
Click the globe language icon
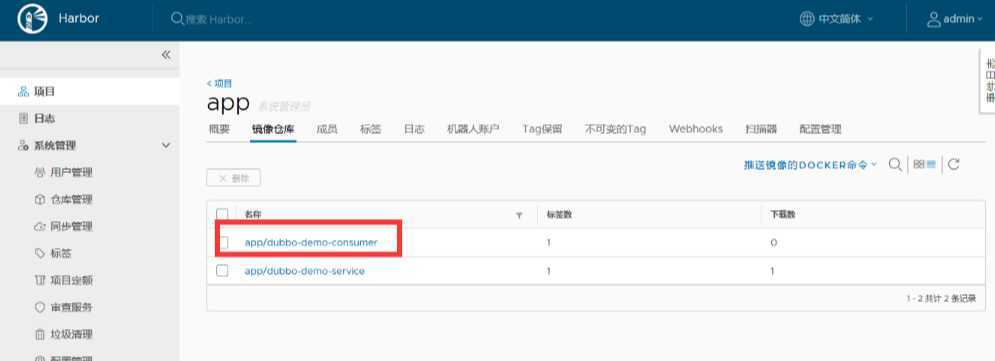(807, 19)
